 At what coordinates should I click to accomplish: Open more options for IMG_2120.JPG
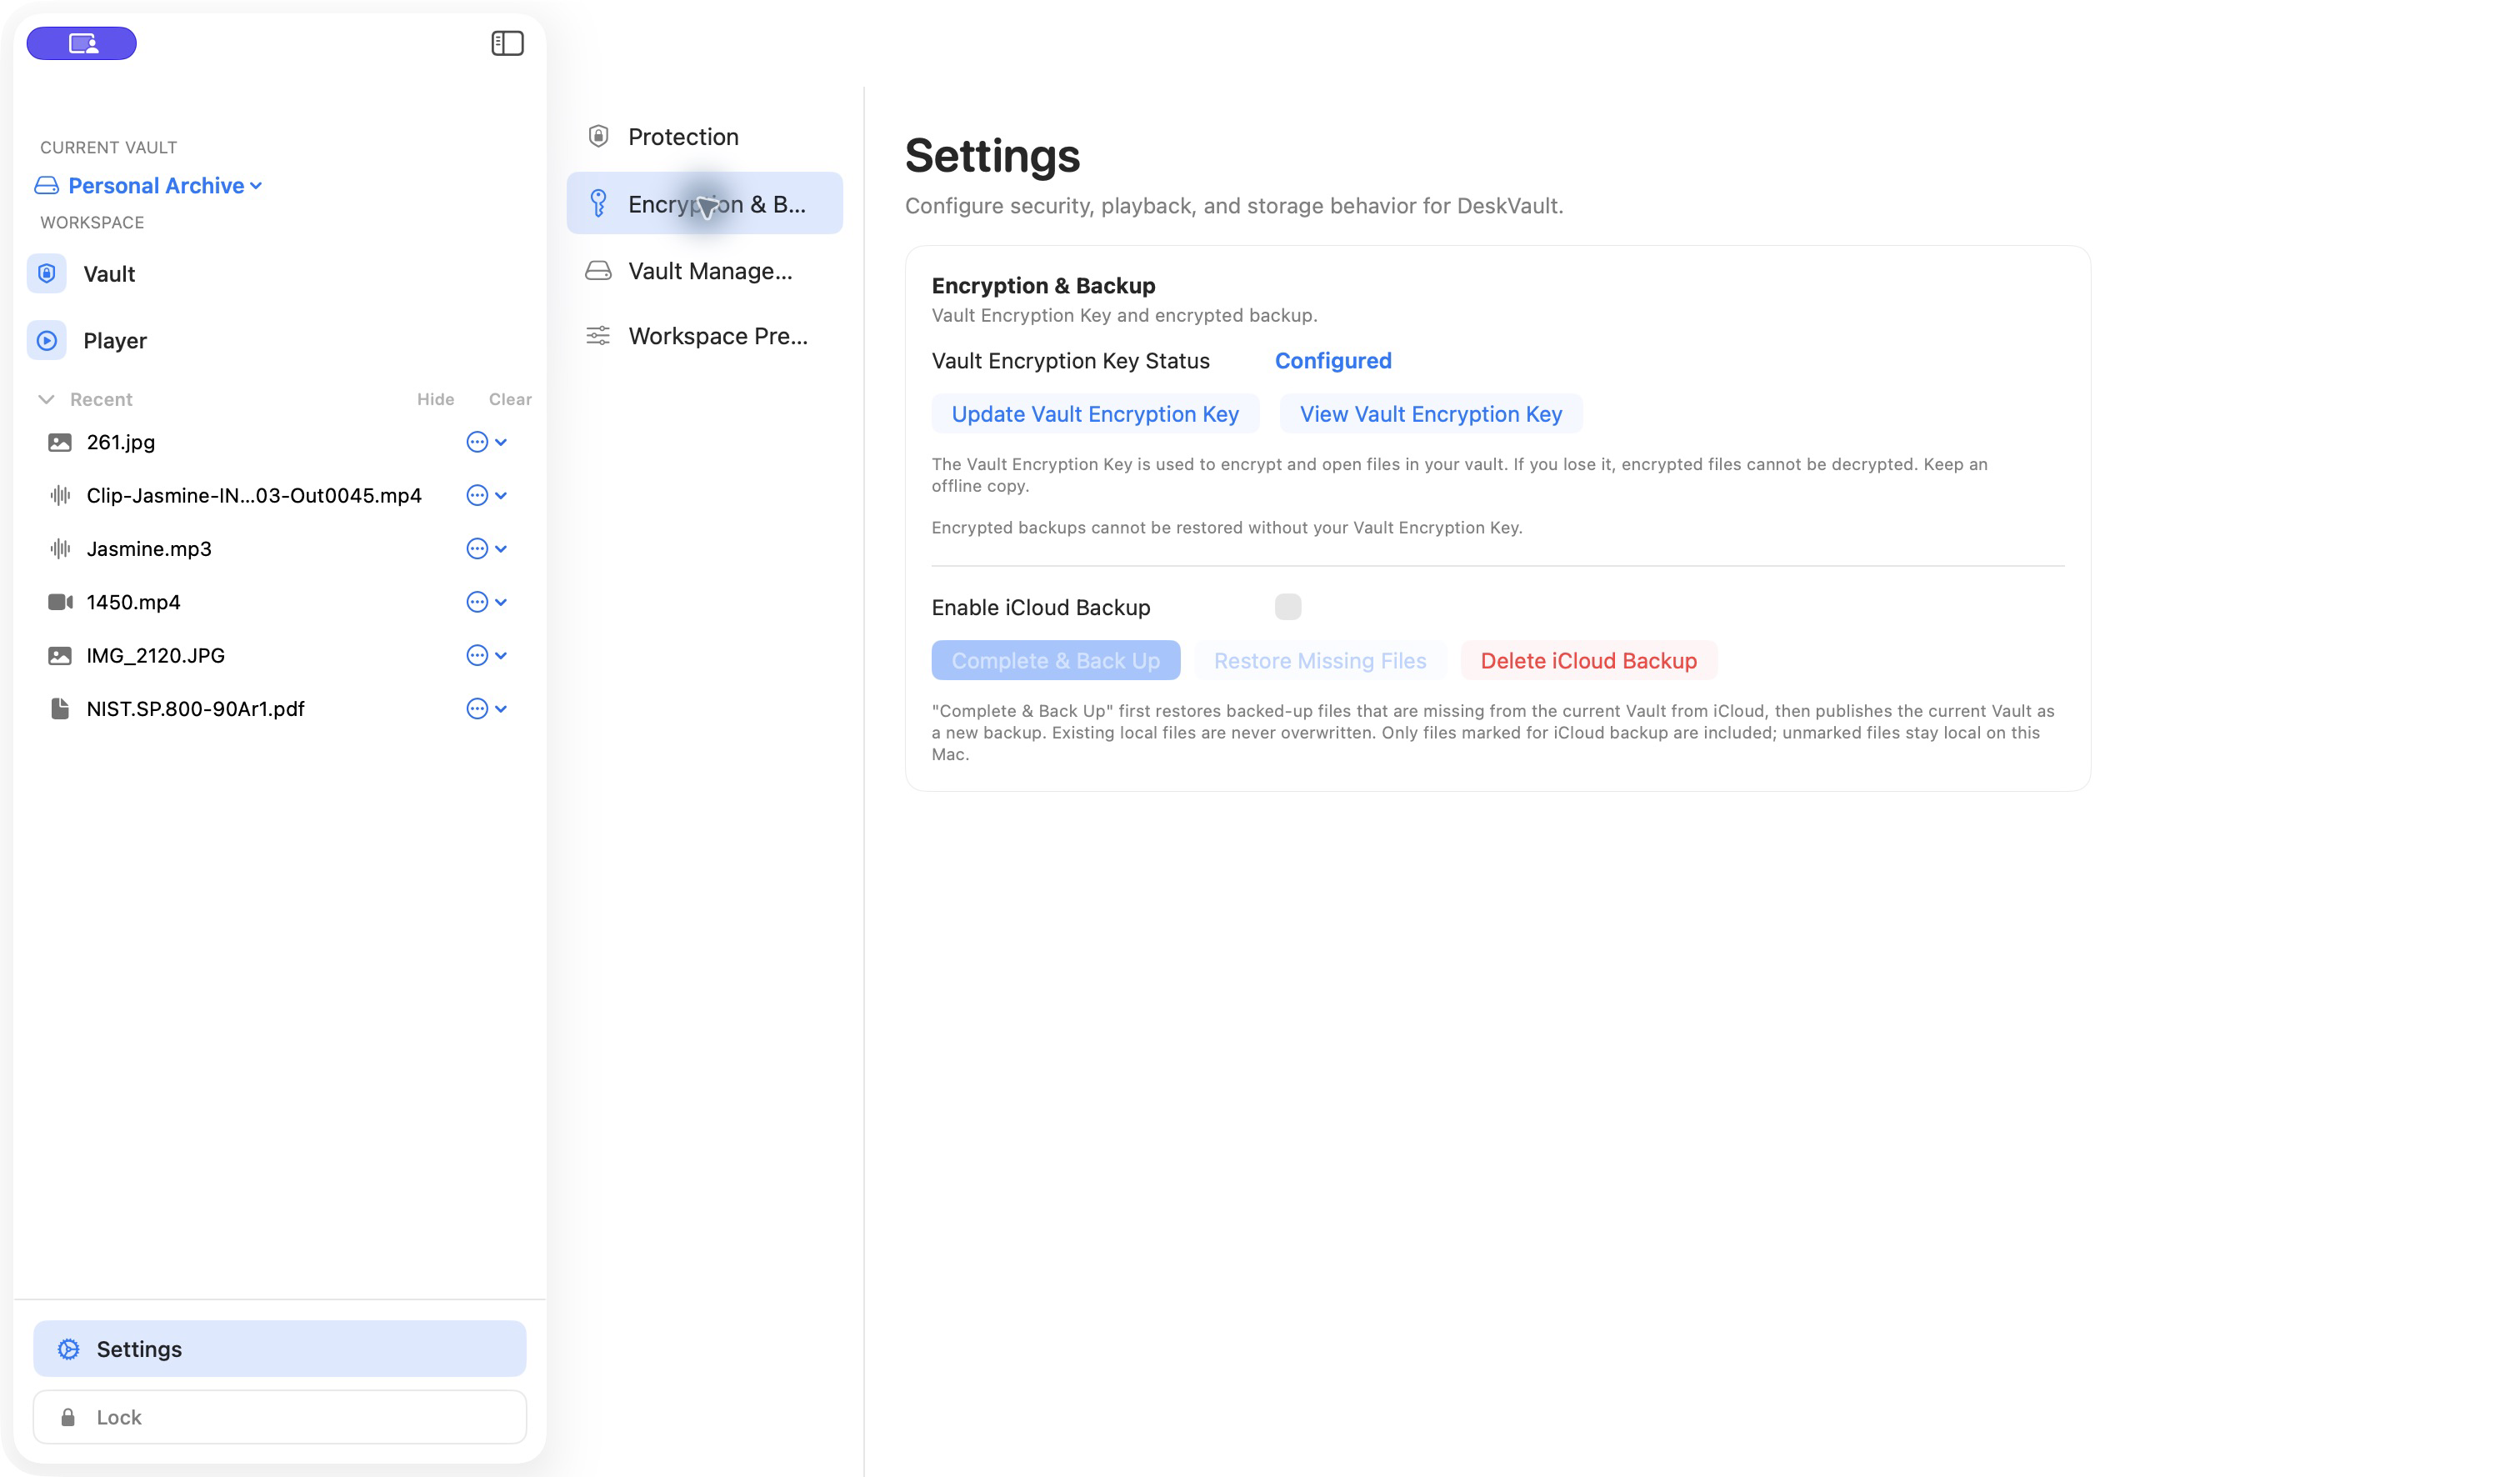pos(477,655)
